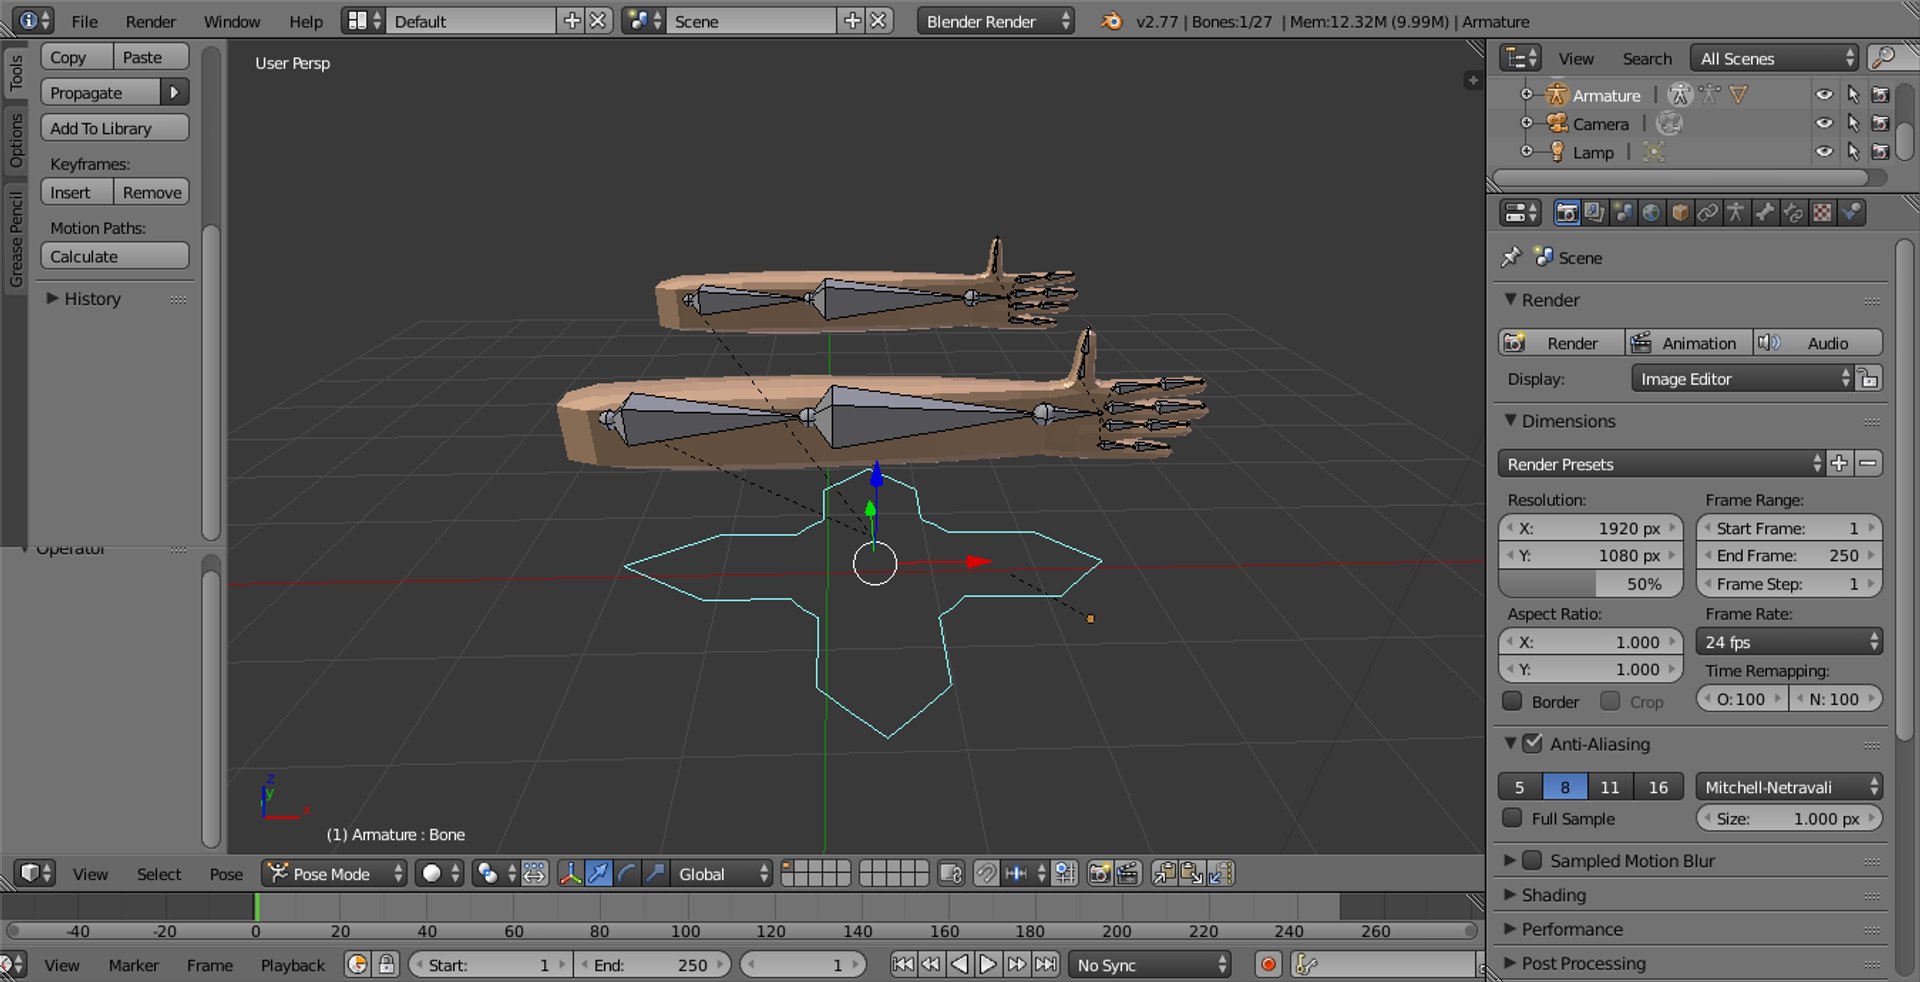Click the OpenGL render image camera icon

pos(1100,874)
